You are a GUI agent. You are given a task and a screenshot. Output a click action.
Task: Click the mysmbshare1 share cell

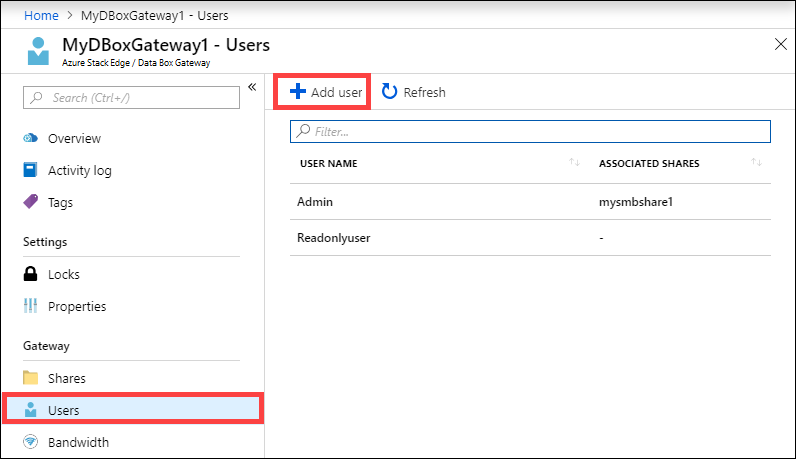coord(636,202)
